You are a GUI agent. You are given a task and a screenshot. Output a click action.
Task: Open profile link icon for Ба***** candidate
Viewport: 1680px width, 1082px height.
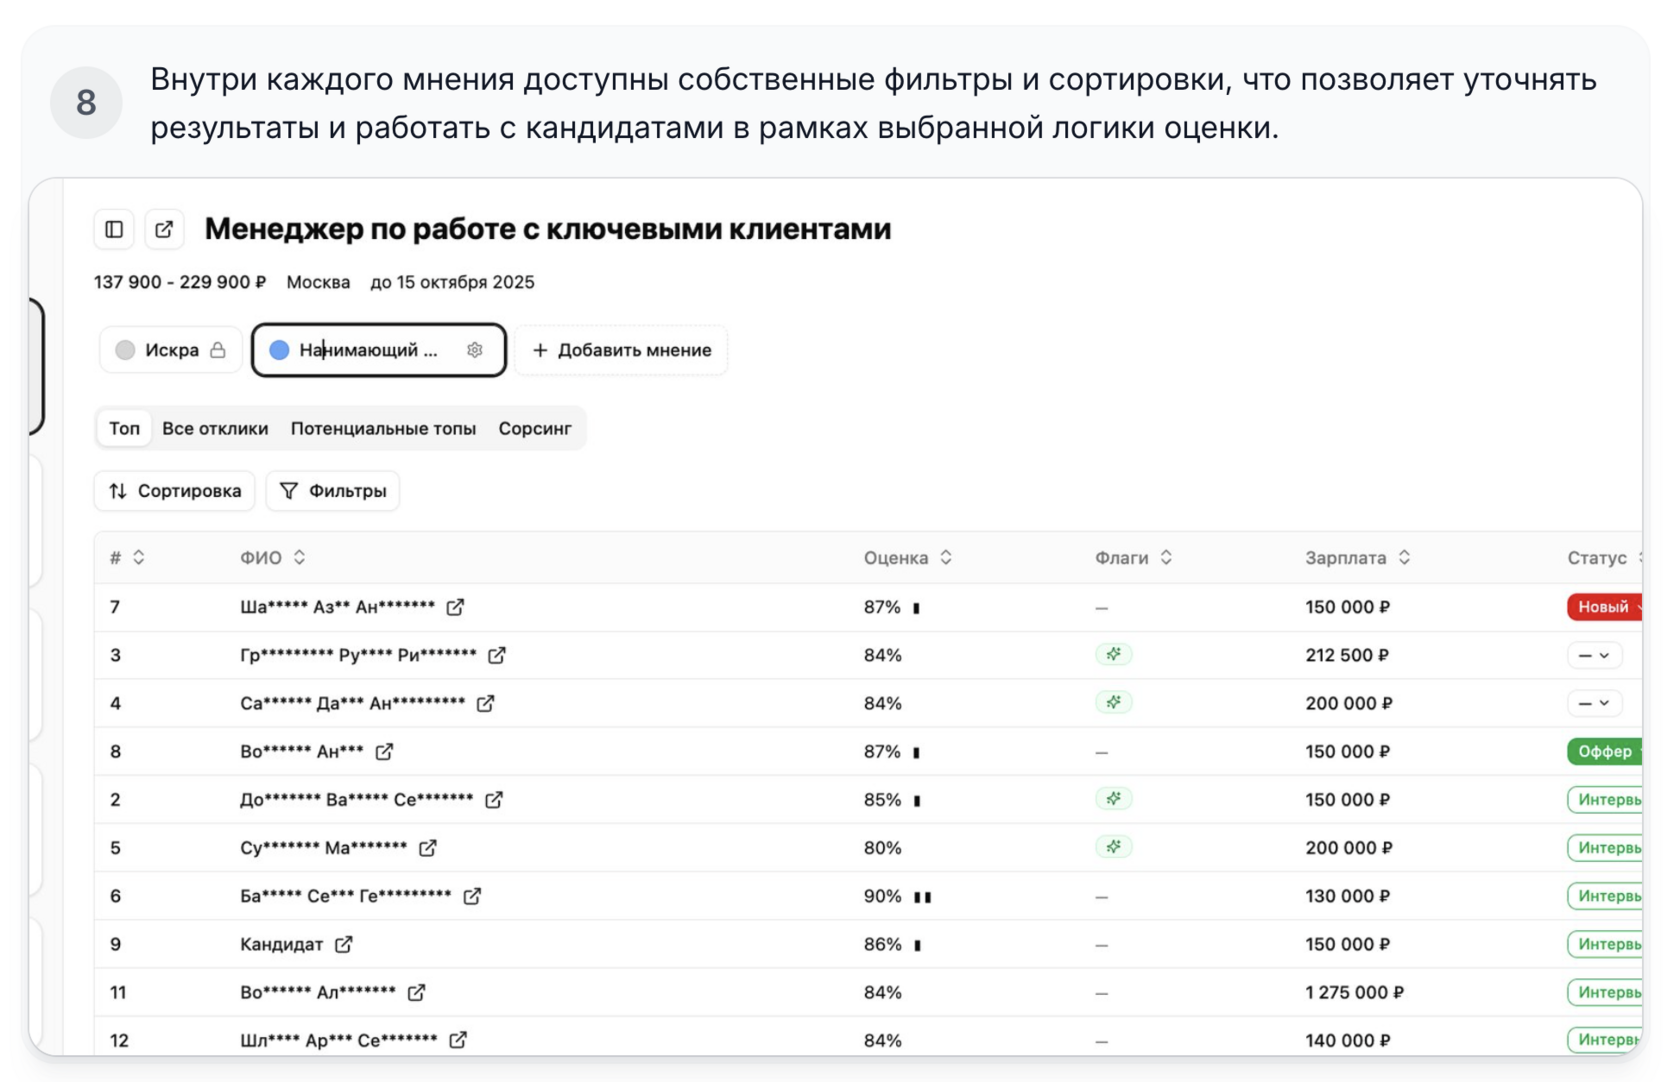click(x=472, y=896)
